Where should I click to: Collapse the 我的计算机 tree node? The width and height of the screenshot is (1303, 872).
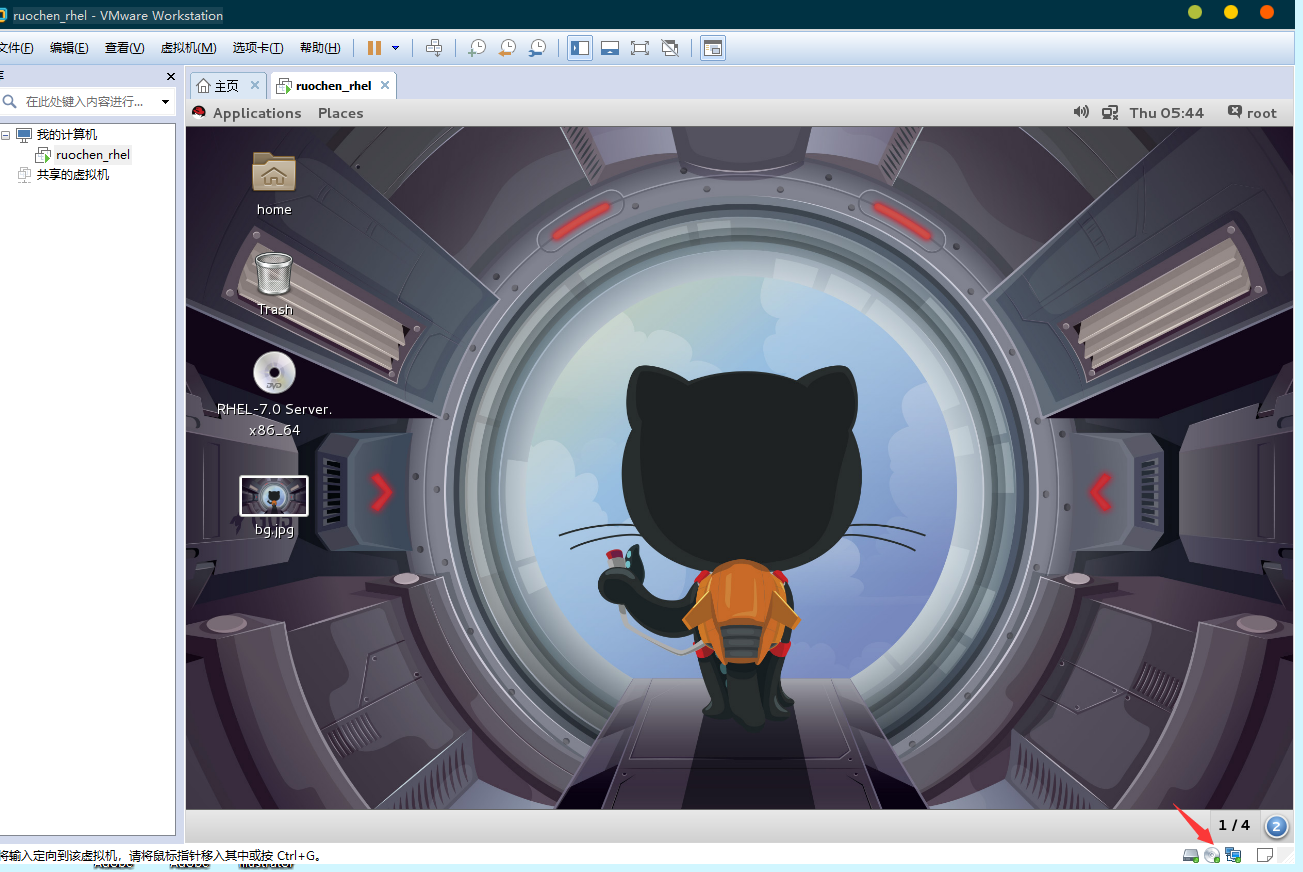6,135
